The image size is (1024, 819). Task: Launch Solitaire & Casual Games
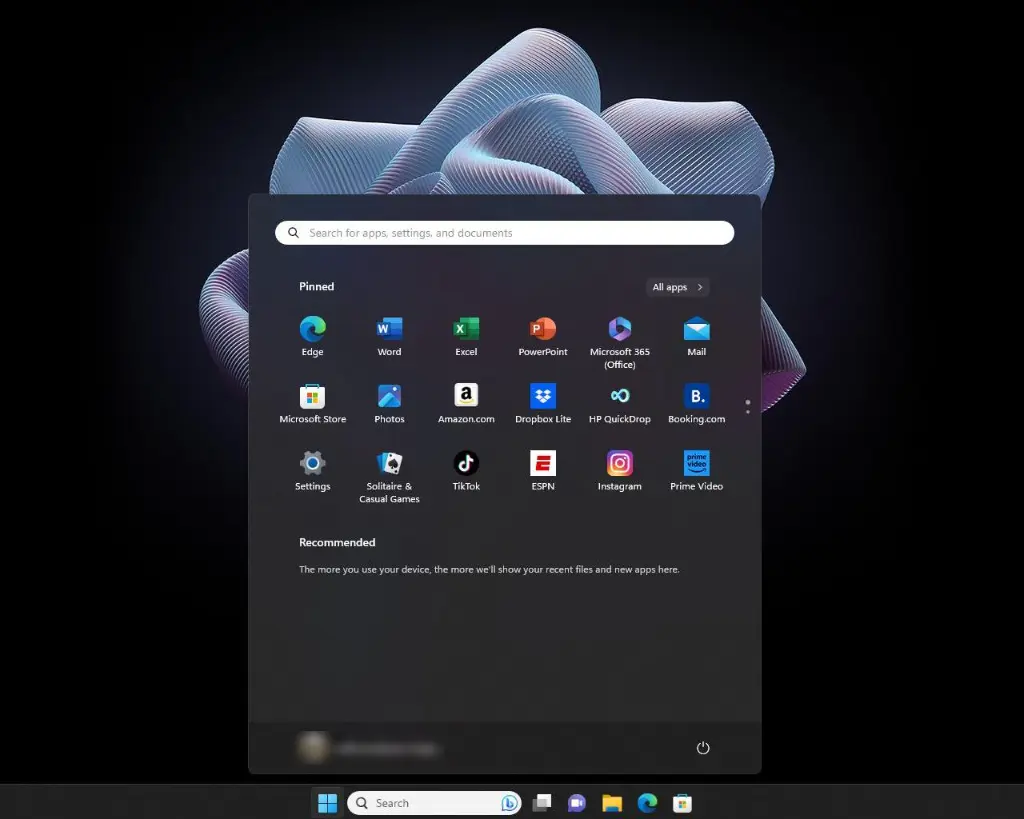389,463
